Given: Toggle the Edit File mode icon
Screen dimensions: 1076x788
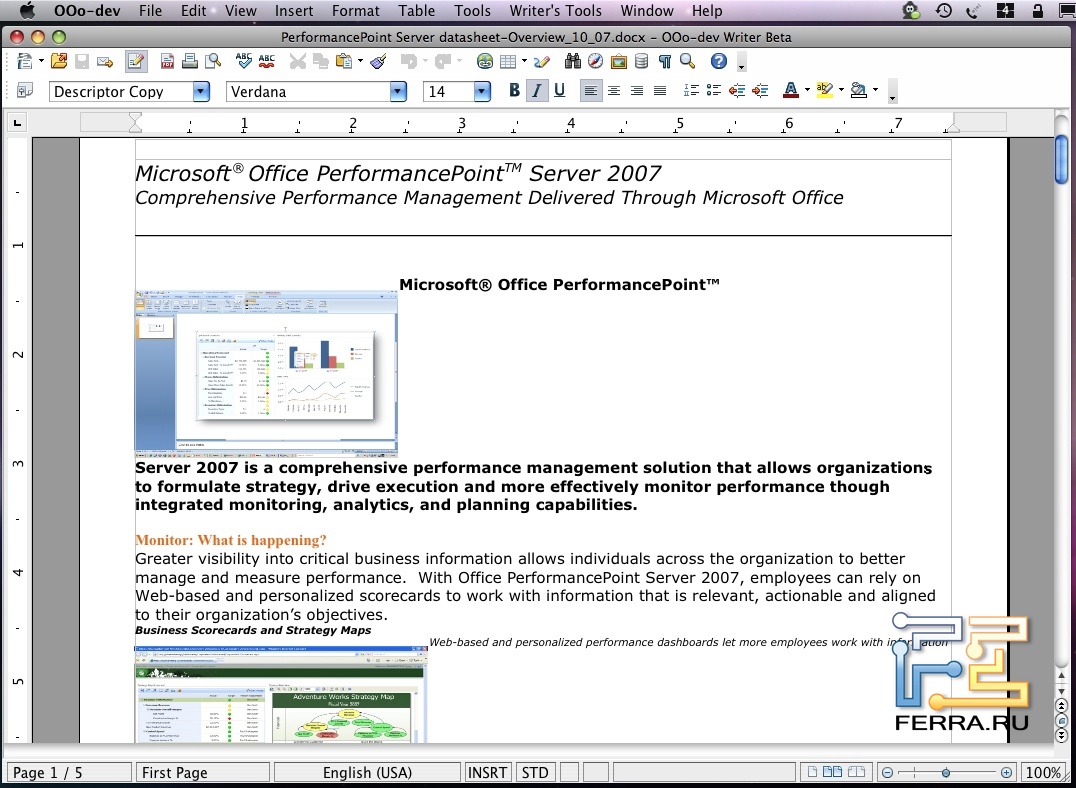Looking at the screenshot, I should click(x=136, y=62).
